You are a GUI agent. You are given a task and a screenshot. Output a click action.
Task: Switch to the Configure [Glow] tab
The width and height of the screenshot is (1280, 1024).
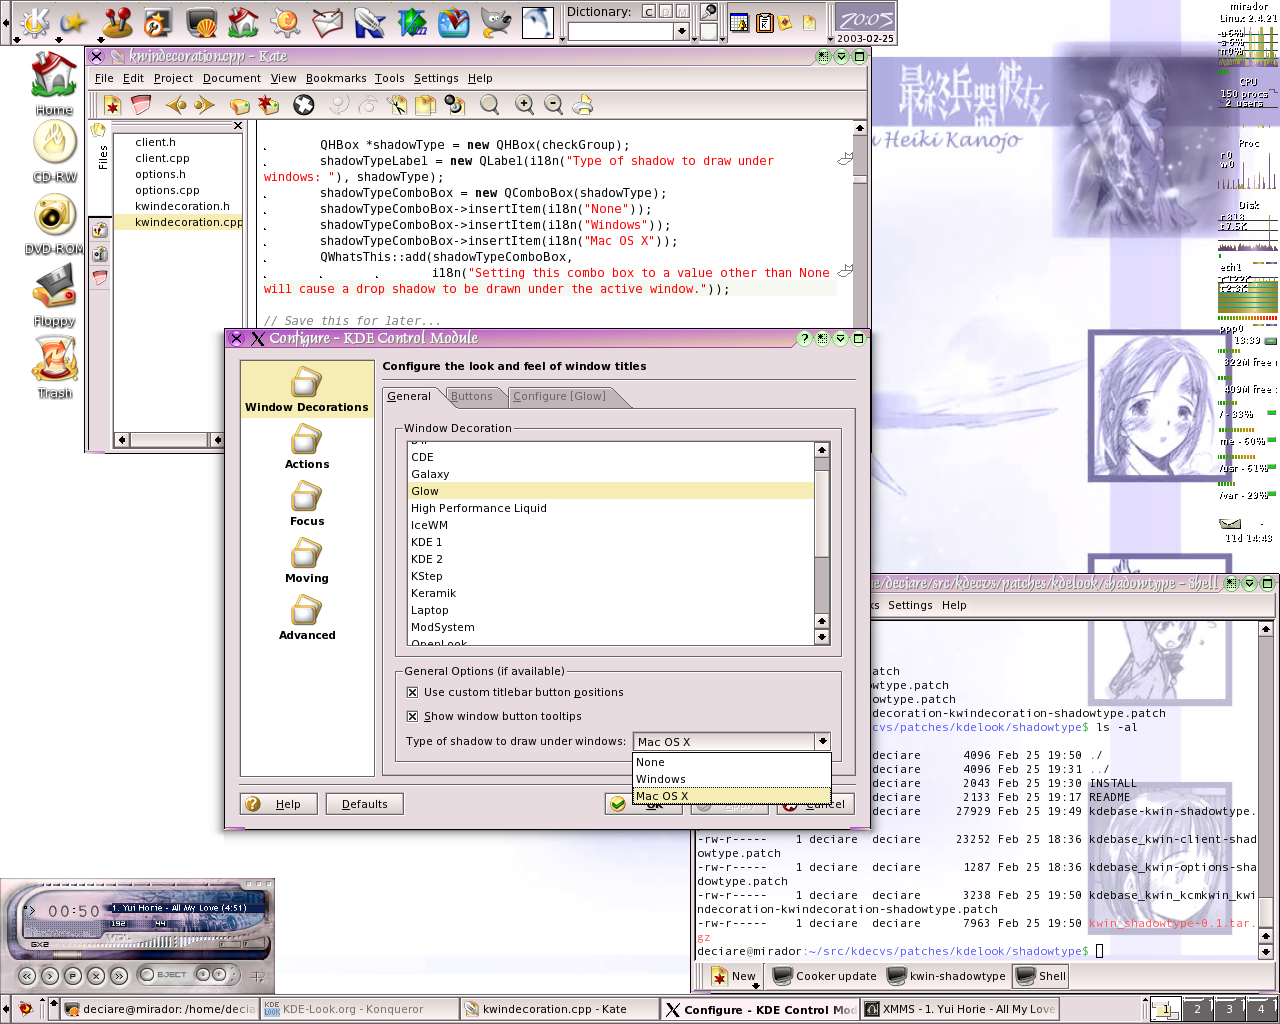click(559, 396)
